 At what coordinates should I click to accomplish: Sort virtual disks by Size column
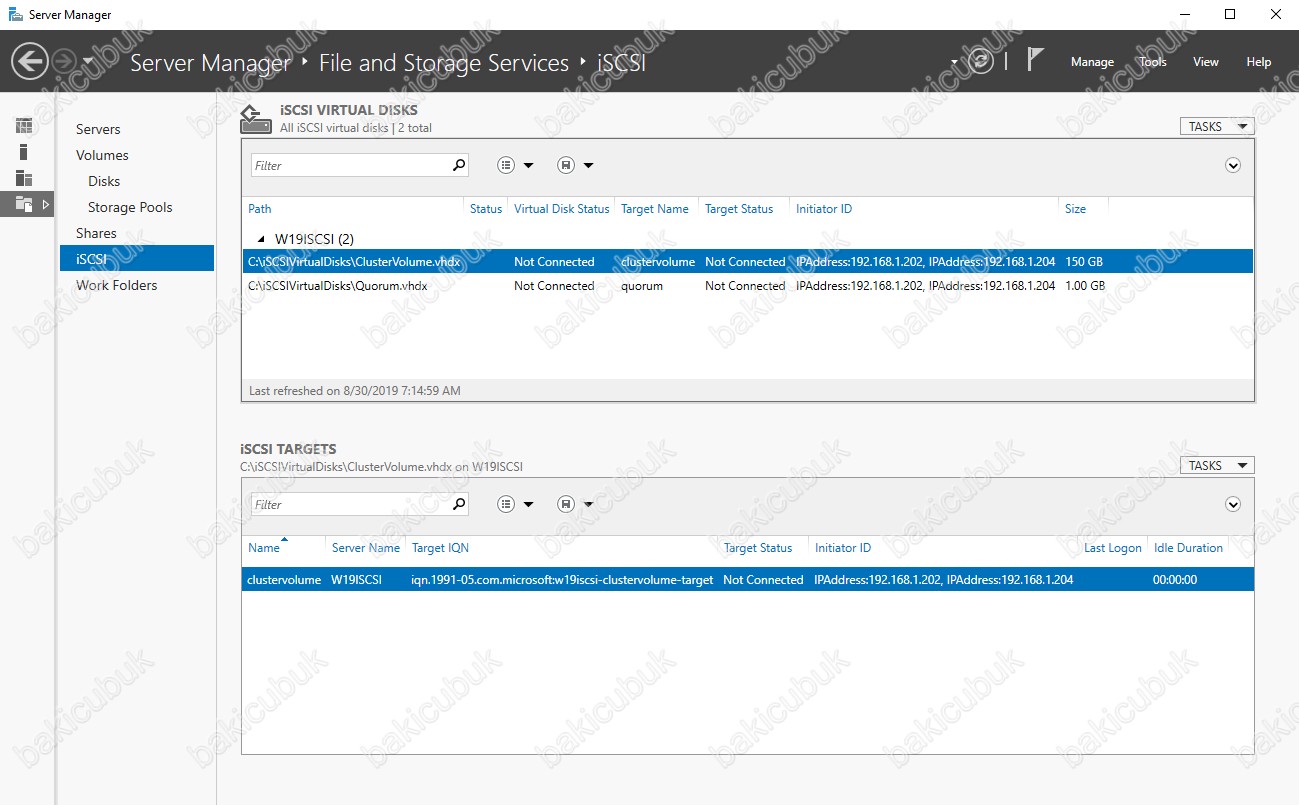coord(1075,209)
